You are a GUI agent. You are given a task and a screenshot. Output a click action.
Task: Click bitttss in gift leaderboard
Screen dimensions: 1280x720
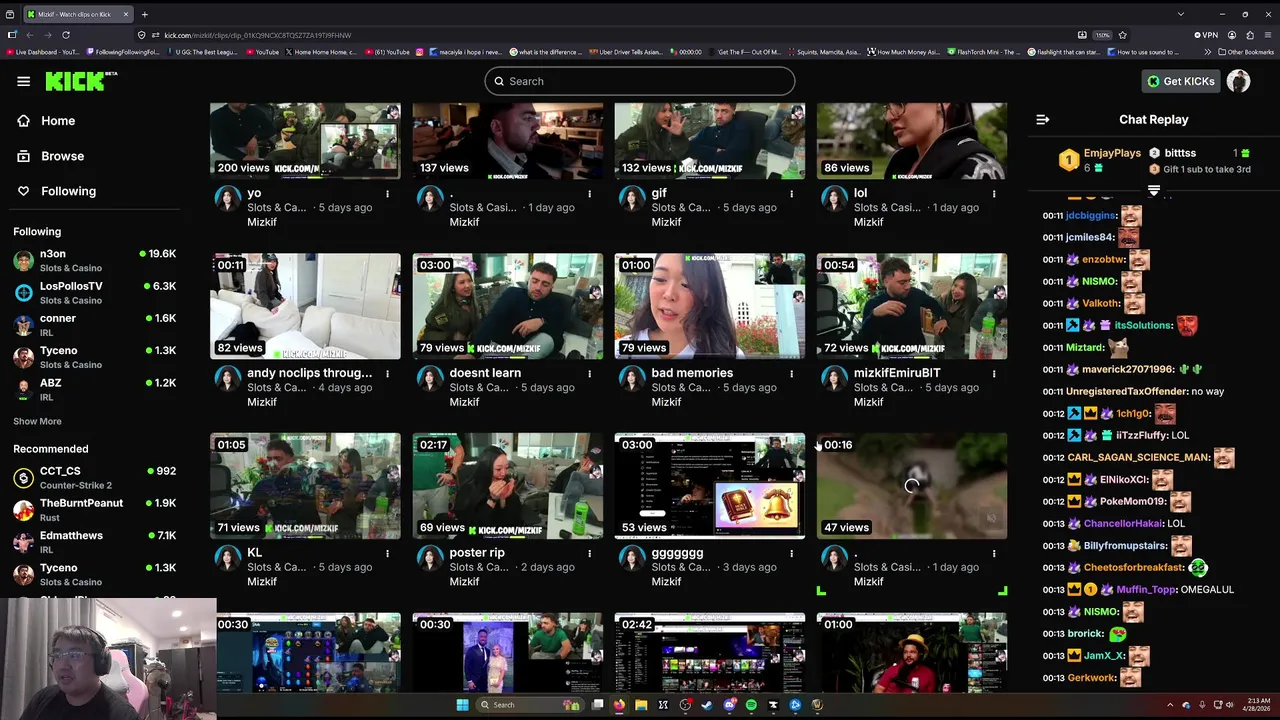1180,153
